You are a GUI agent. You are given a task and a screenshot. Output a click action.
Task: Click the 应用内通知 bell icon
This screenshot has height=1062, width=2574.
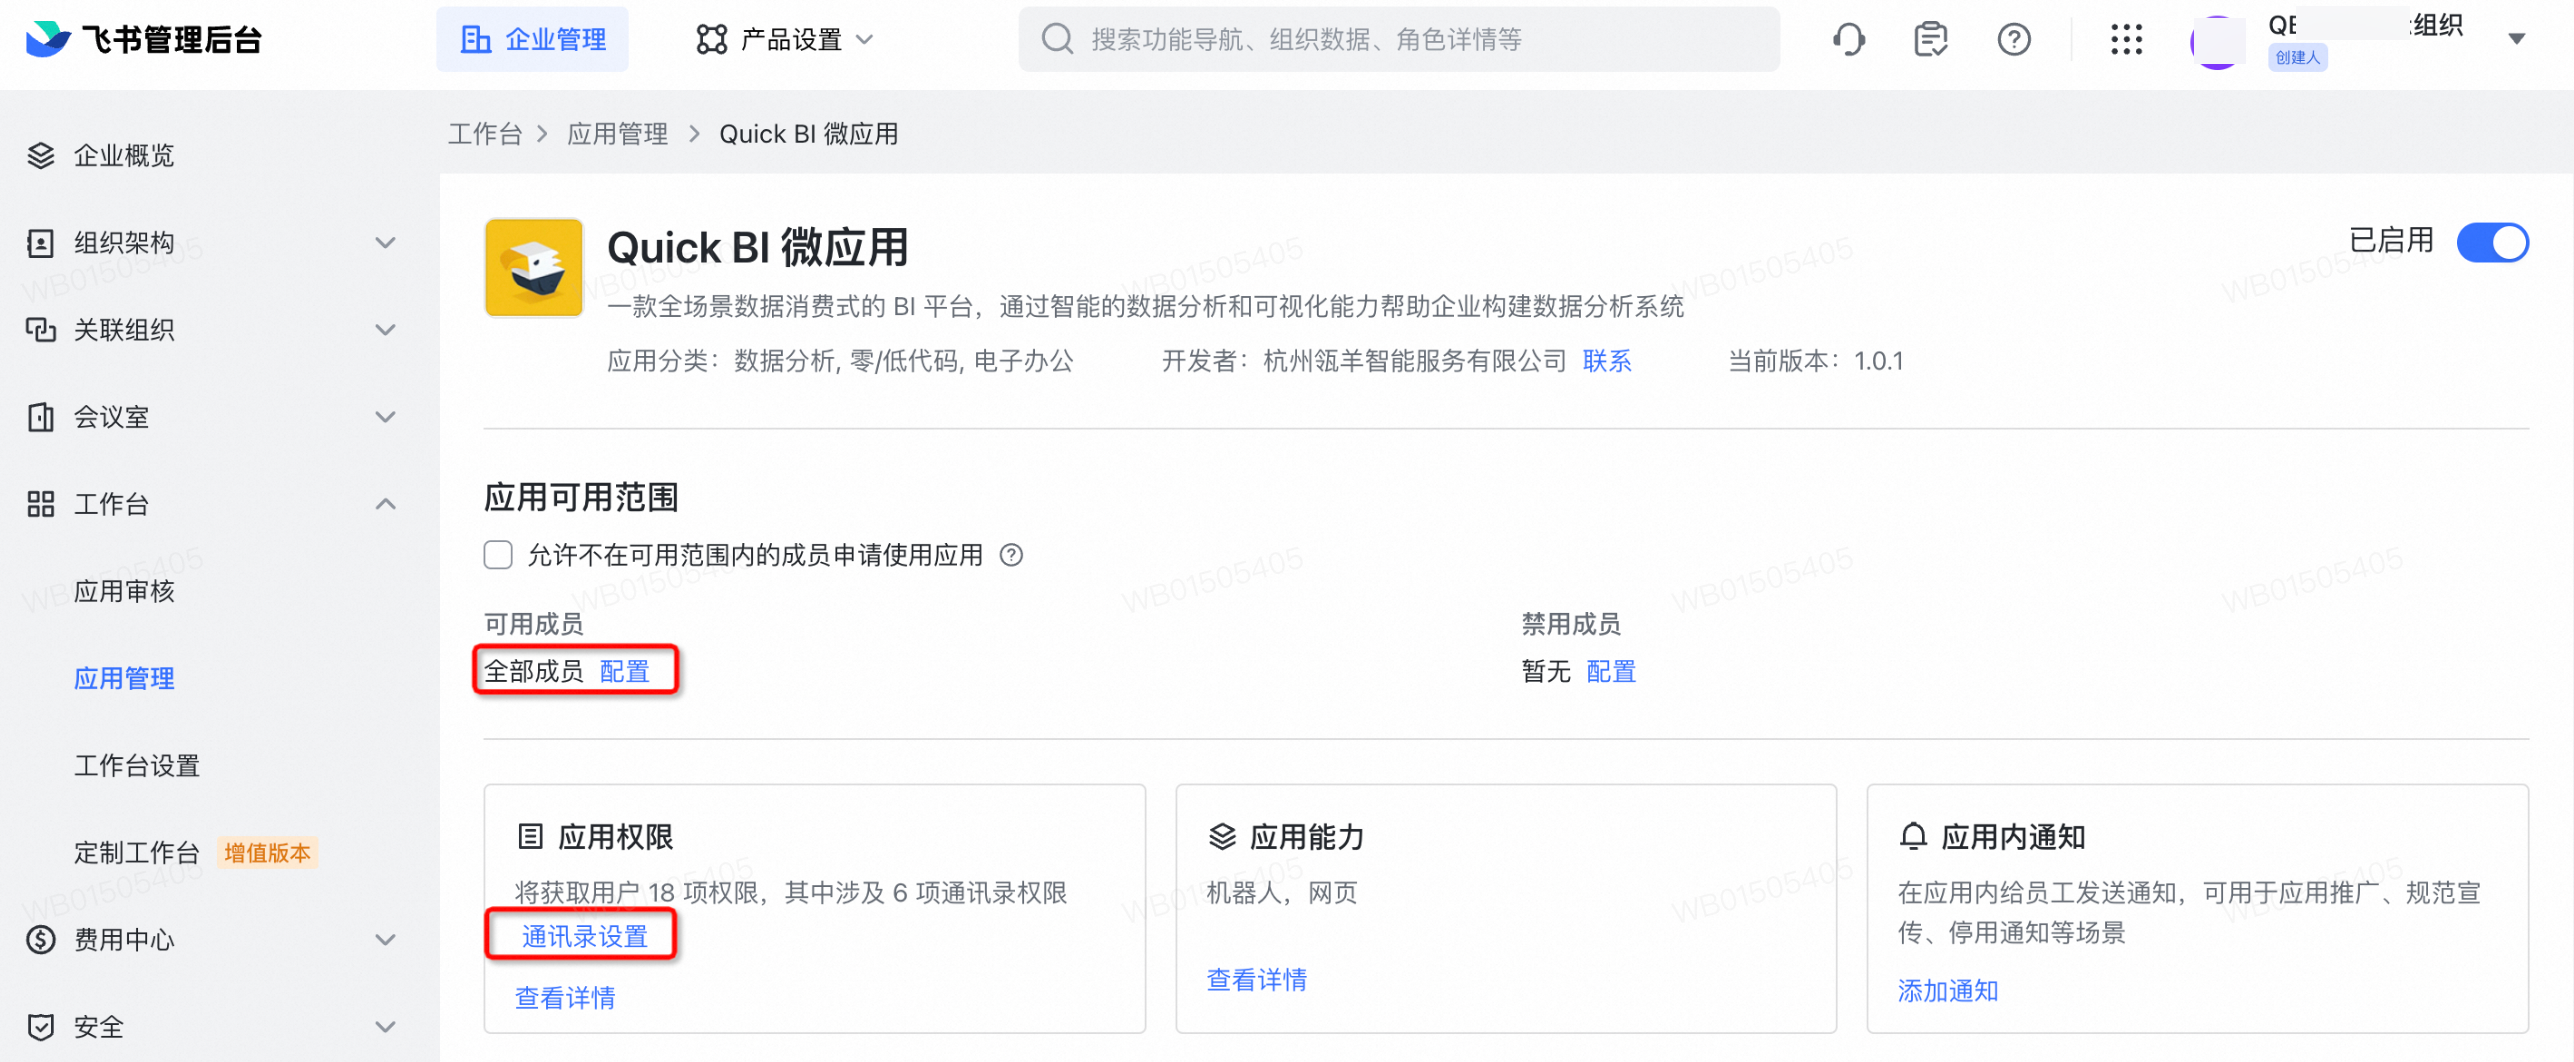coord(1913,837)
